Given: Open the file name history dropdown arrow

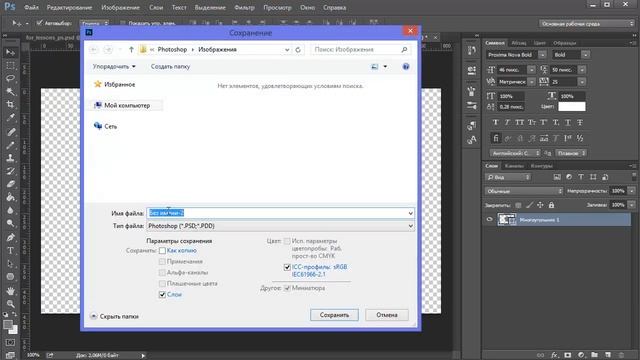Looking at the screenshot, I should point(410,213).
